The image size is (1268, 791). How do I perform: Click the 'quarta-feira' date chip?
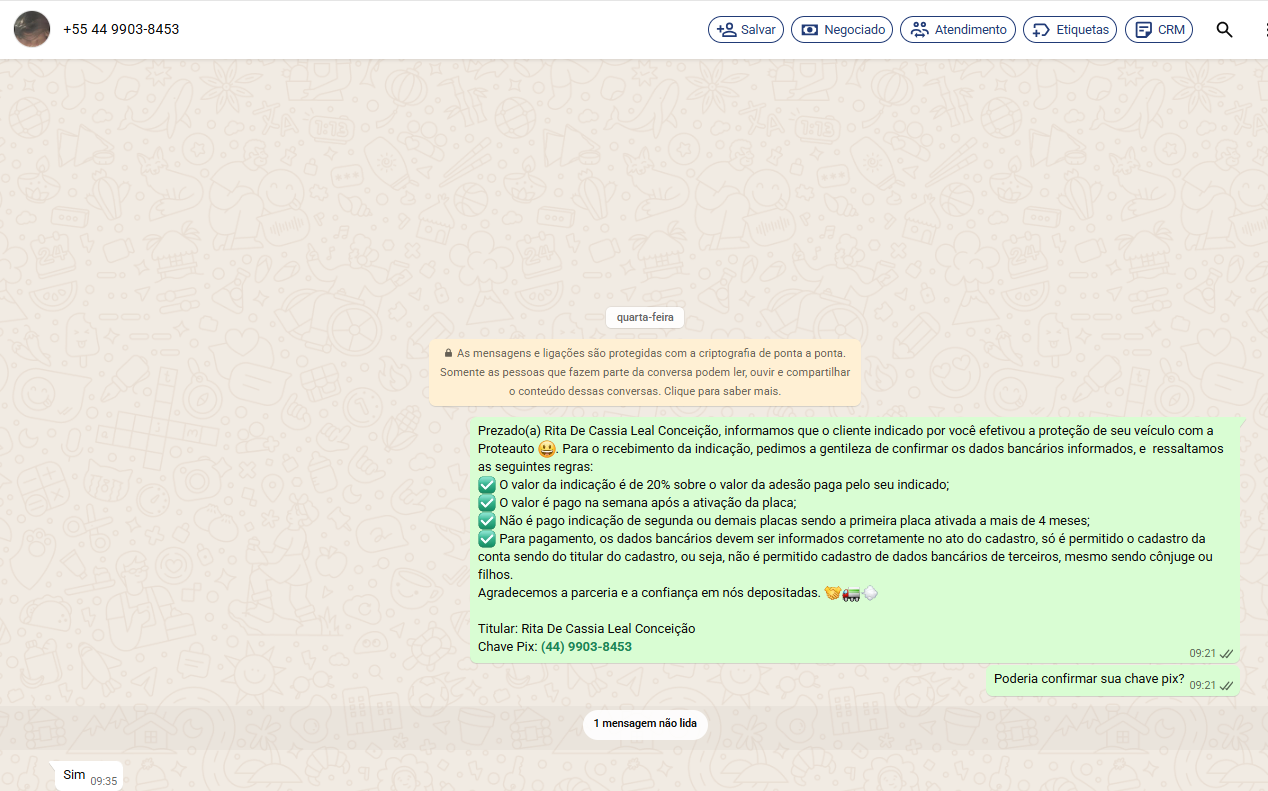coord(645,318)
